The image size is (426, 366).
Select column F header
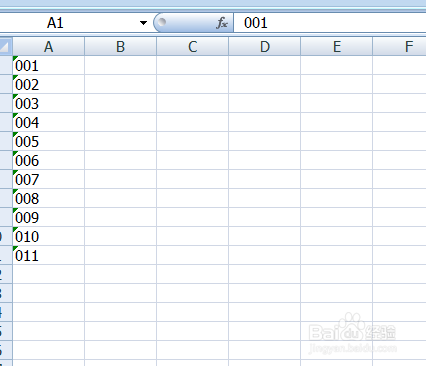(x=399, y=46)
